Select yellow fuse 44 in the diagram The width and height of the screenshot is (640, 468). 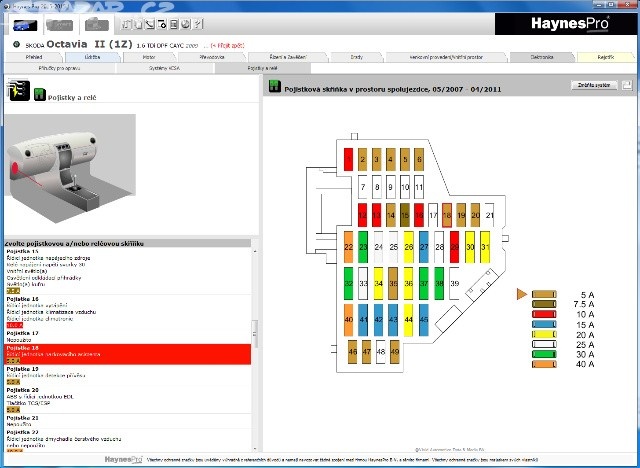coord(409,320)
